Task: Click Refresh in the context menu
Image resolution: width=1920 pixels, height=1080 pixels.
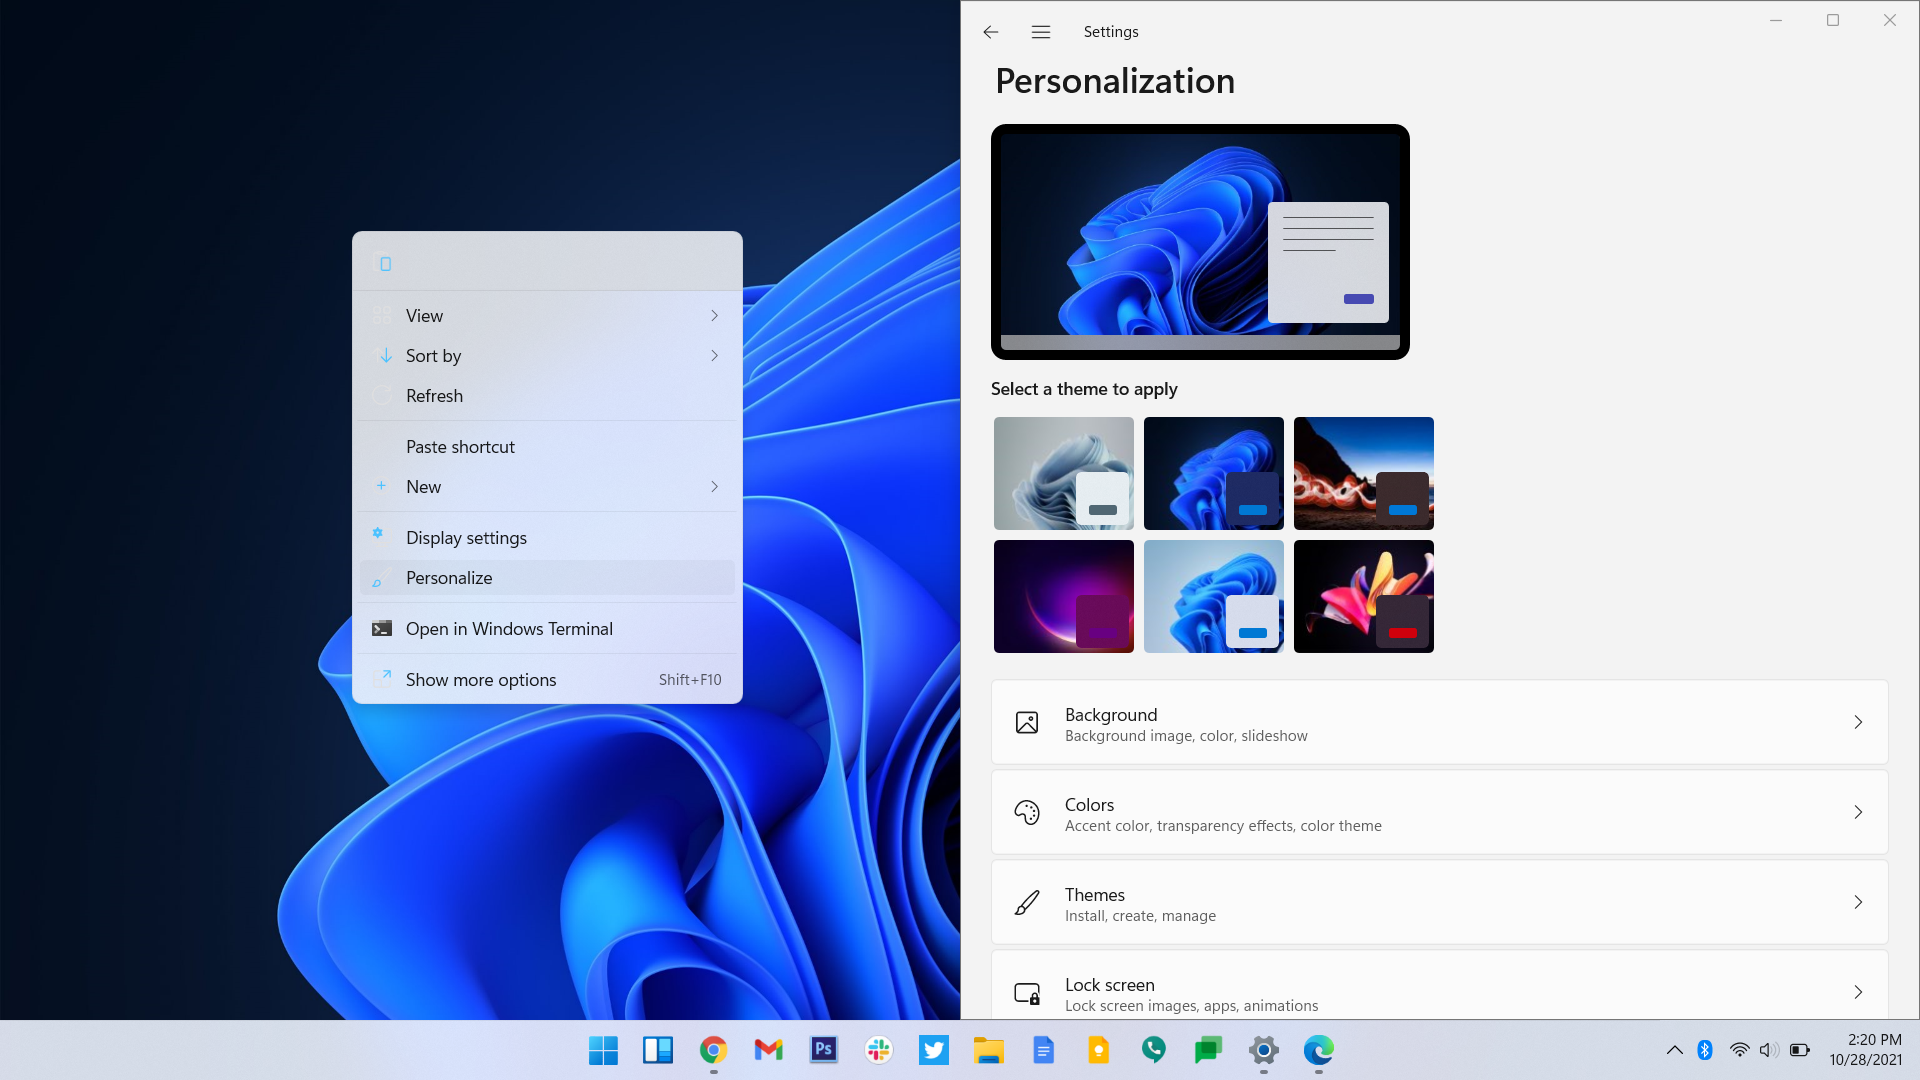Action: tap(434, 394)
